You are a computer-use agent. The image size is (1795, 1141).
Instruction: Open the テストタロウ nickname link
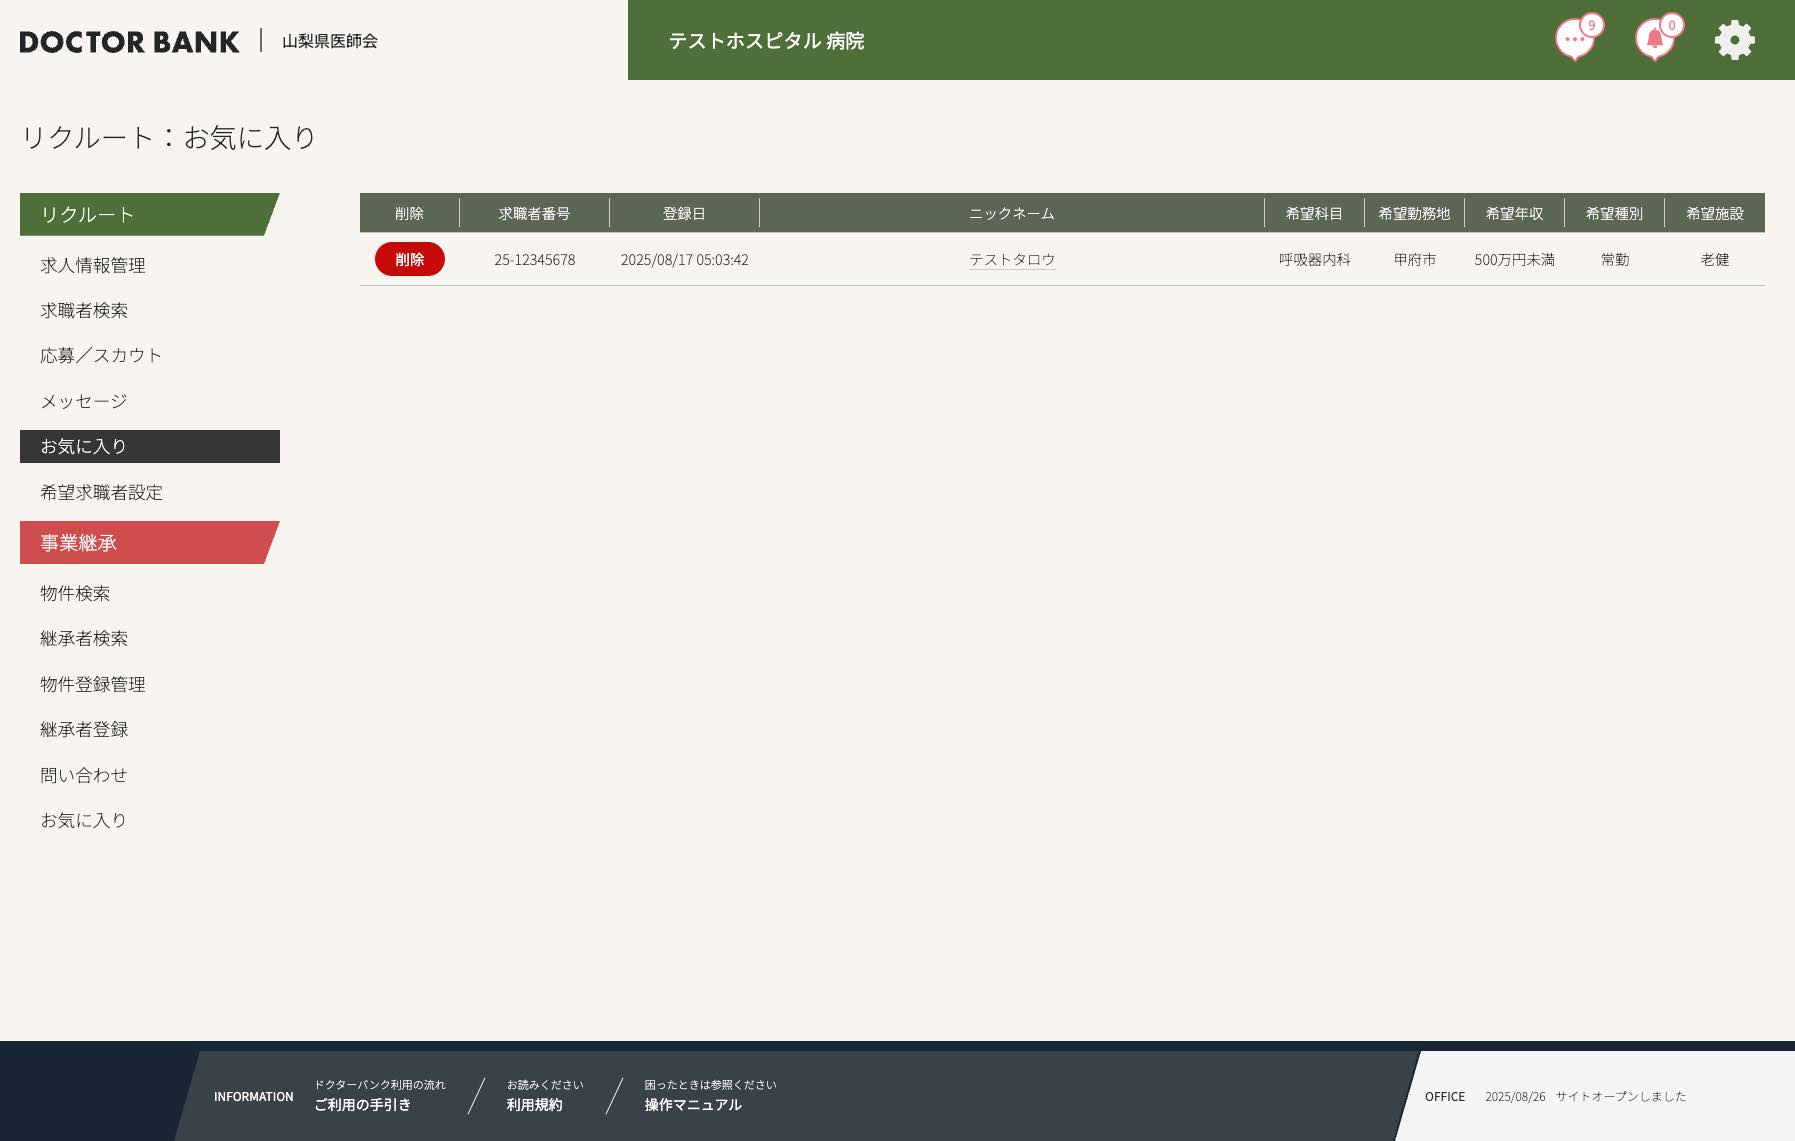[x=1012, y=260]
